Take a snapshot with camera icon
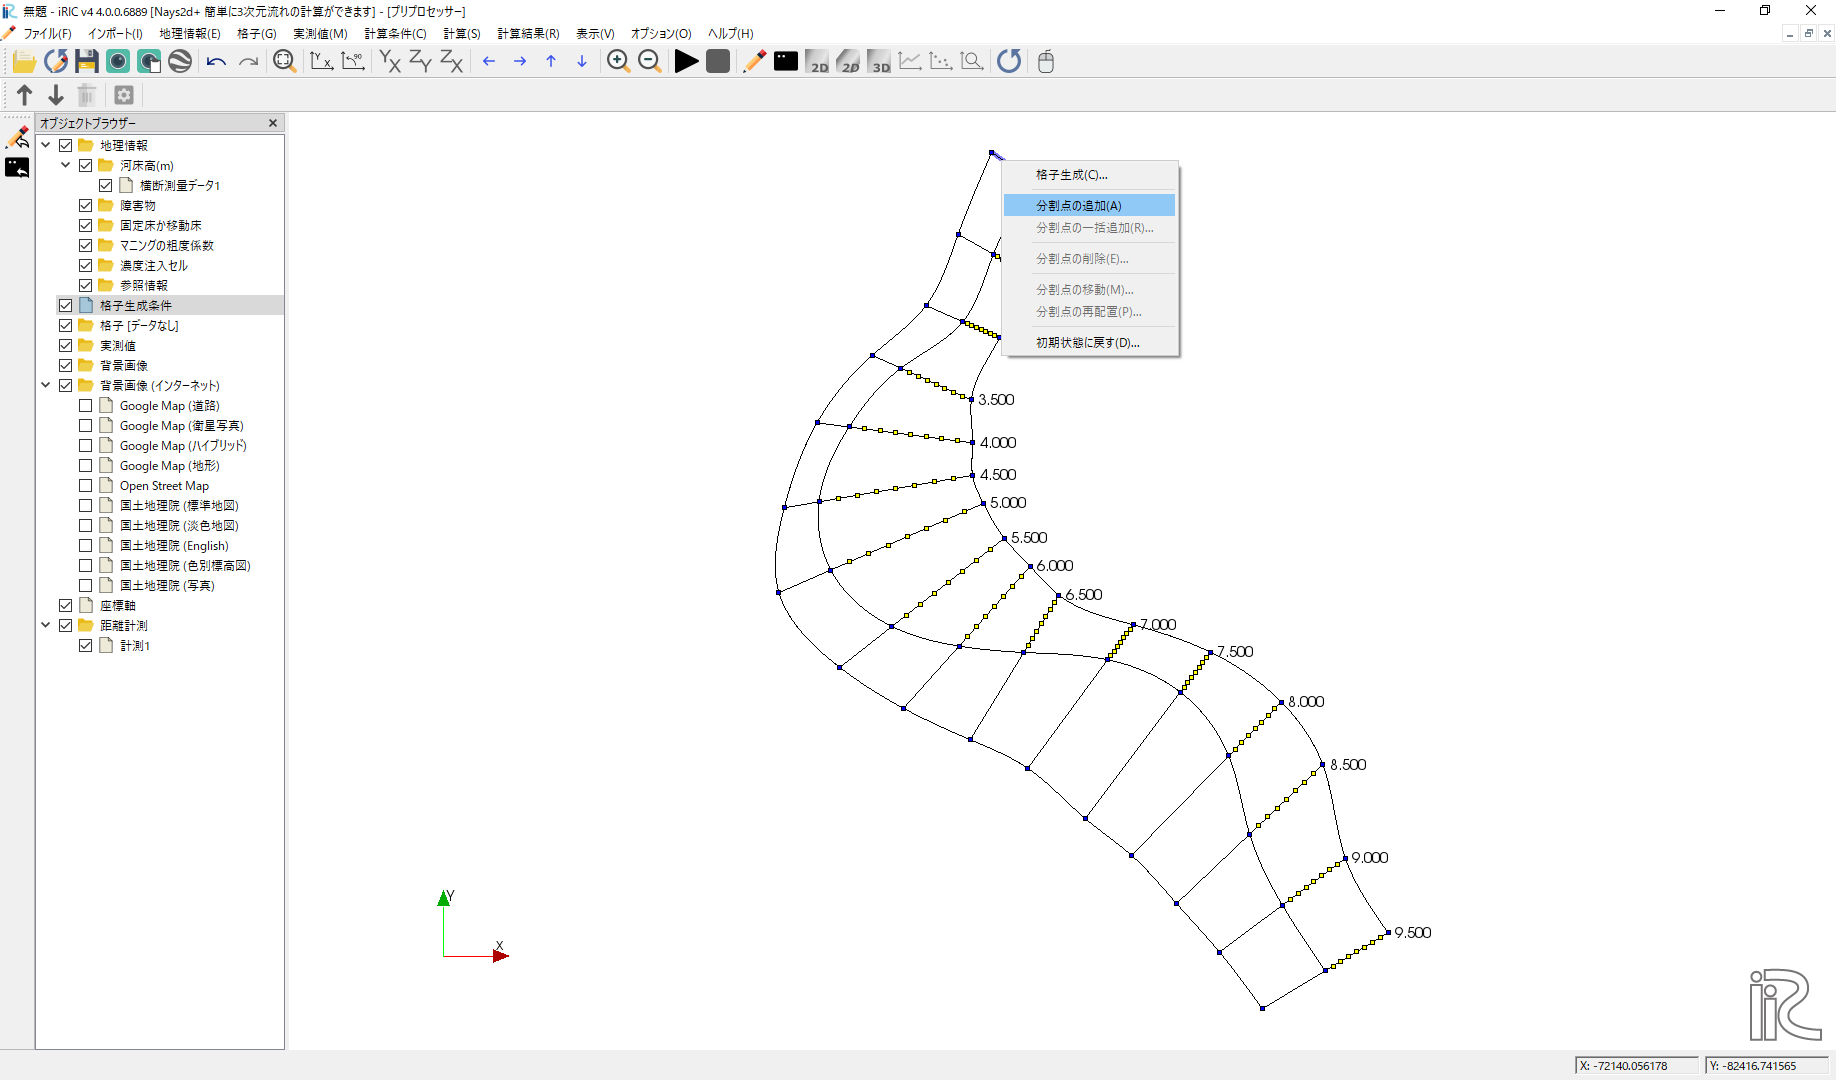 pos(118,62)
